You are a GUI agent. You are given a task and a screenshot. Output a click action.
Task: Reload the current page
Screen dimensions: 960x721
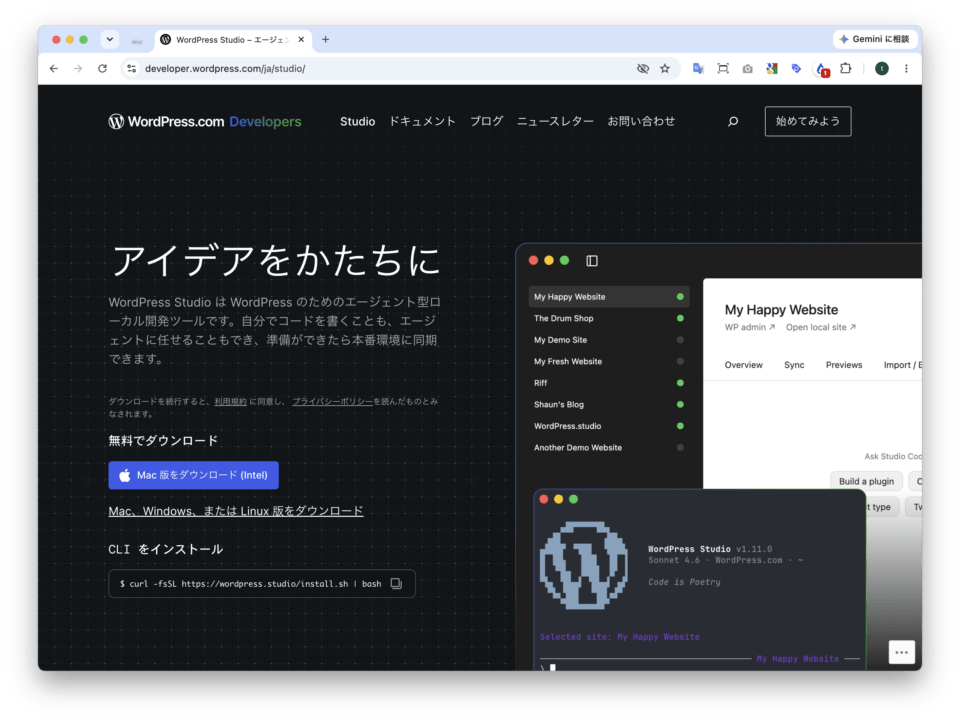[x=102, y=69]
